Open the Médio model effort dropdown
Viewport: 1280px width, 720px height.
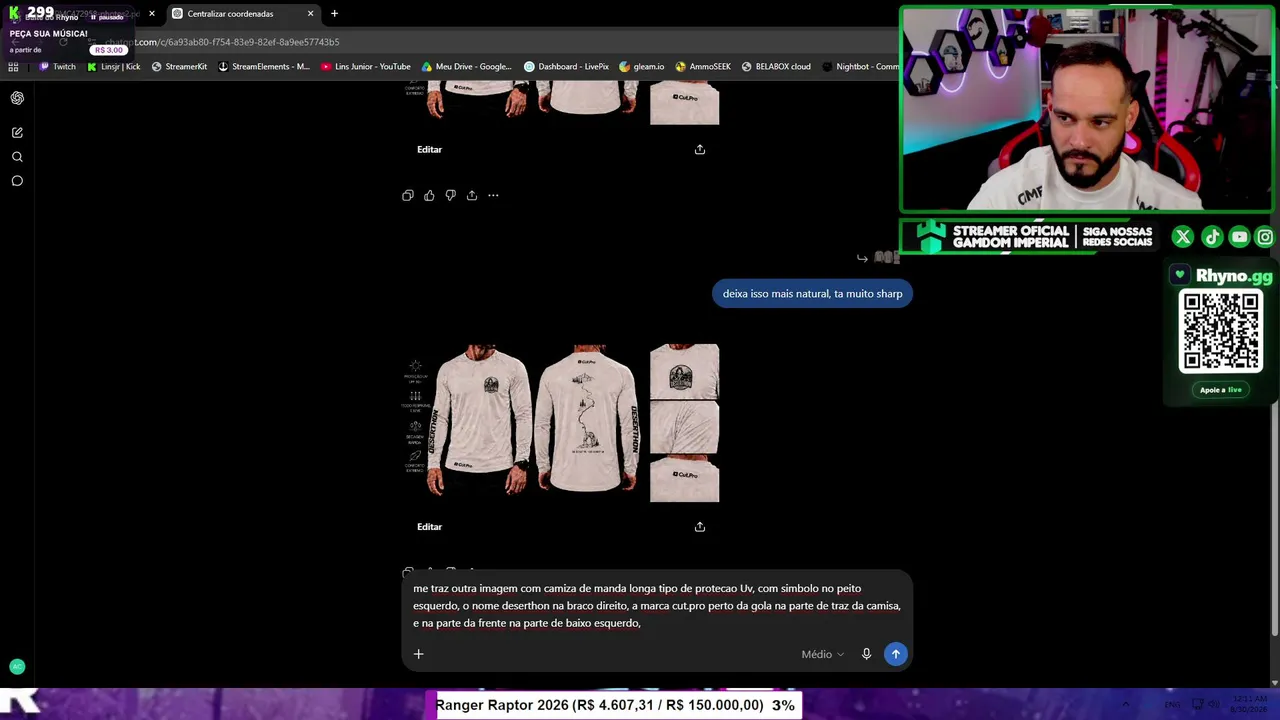pos(822,654)
